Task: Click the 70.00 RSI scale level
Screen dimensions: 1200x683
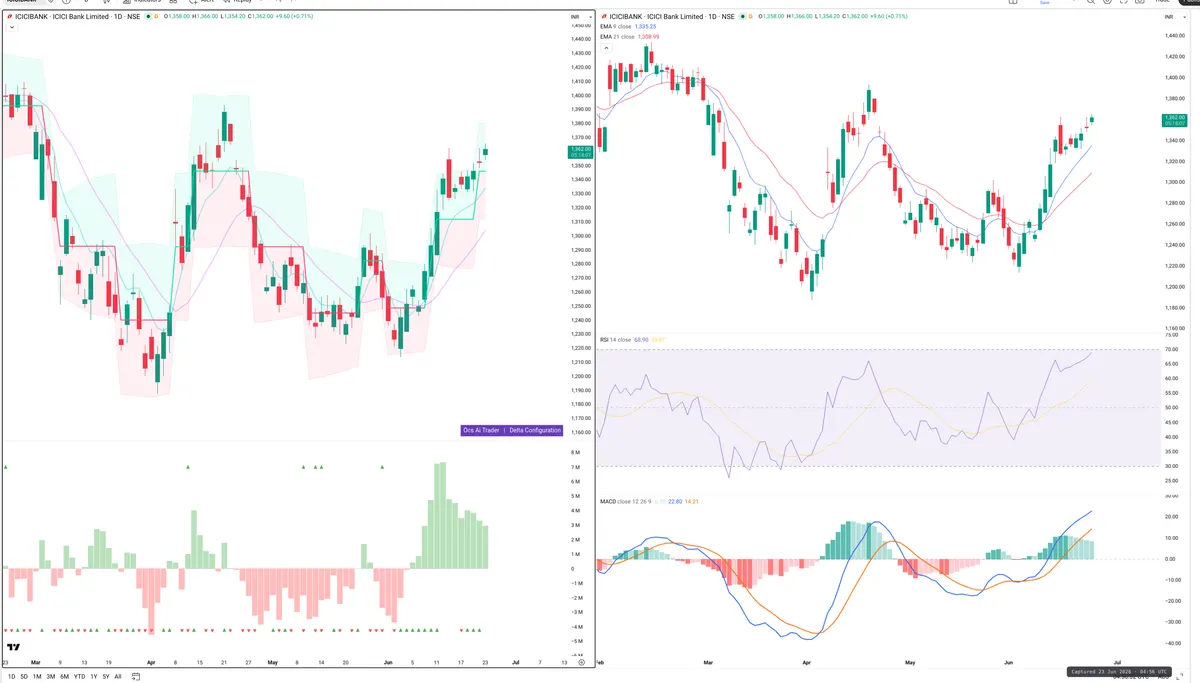Action: click(1172, 349)
